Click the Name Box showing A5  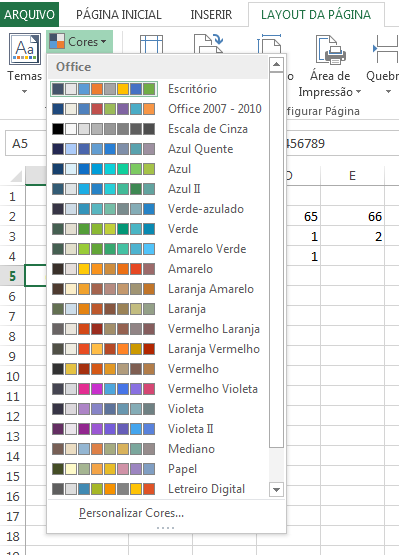(x=25, y=143)
